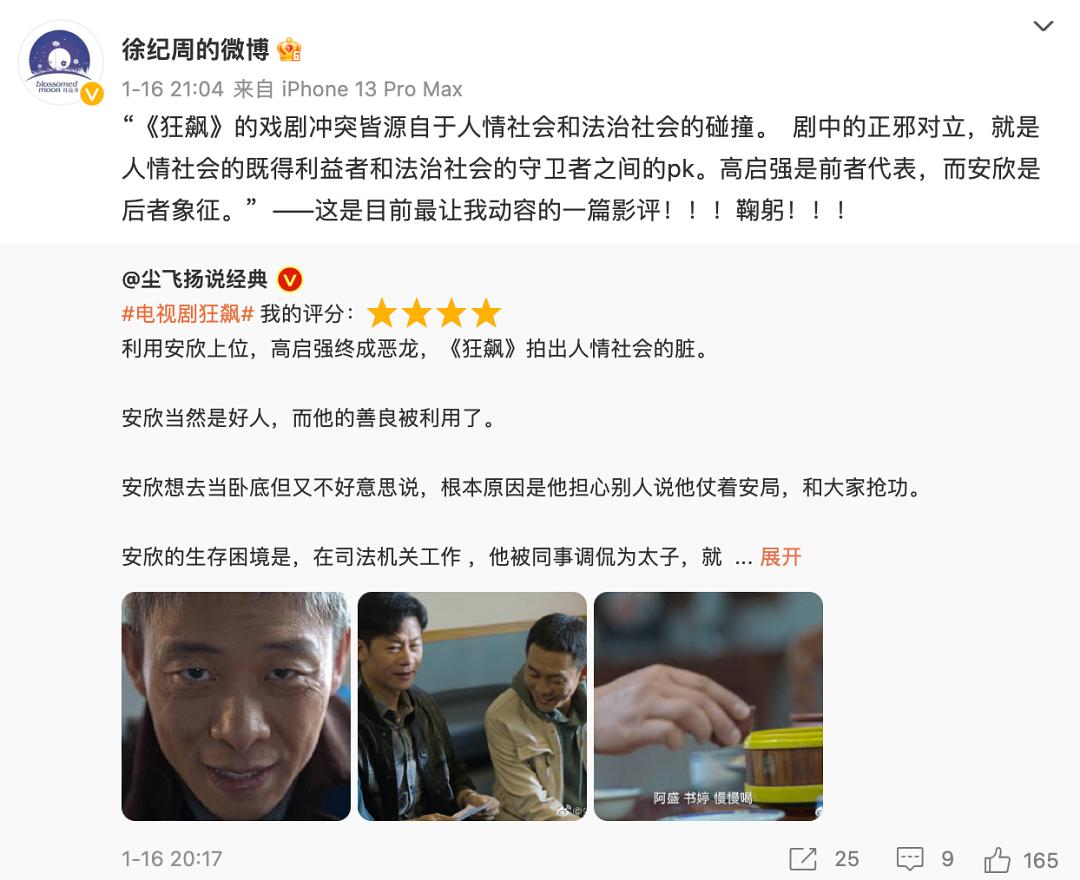The width and height of the screenshot is (1080, 880).
Task: Like the post with thumbs-up icon
Action: point(997,859)
